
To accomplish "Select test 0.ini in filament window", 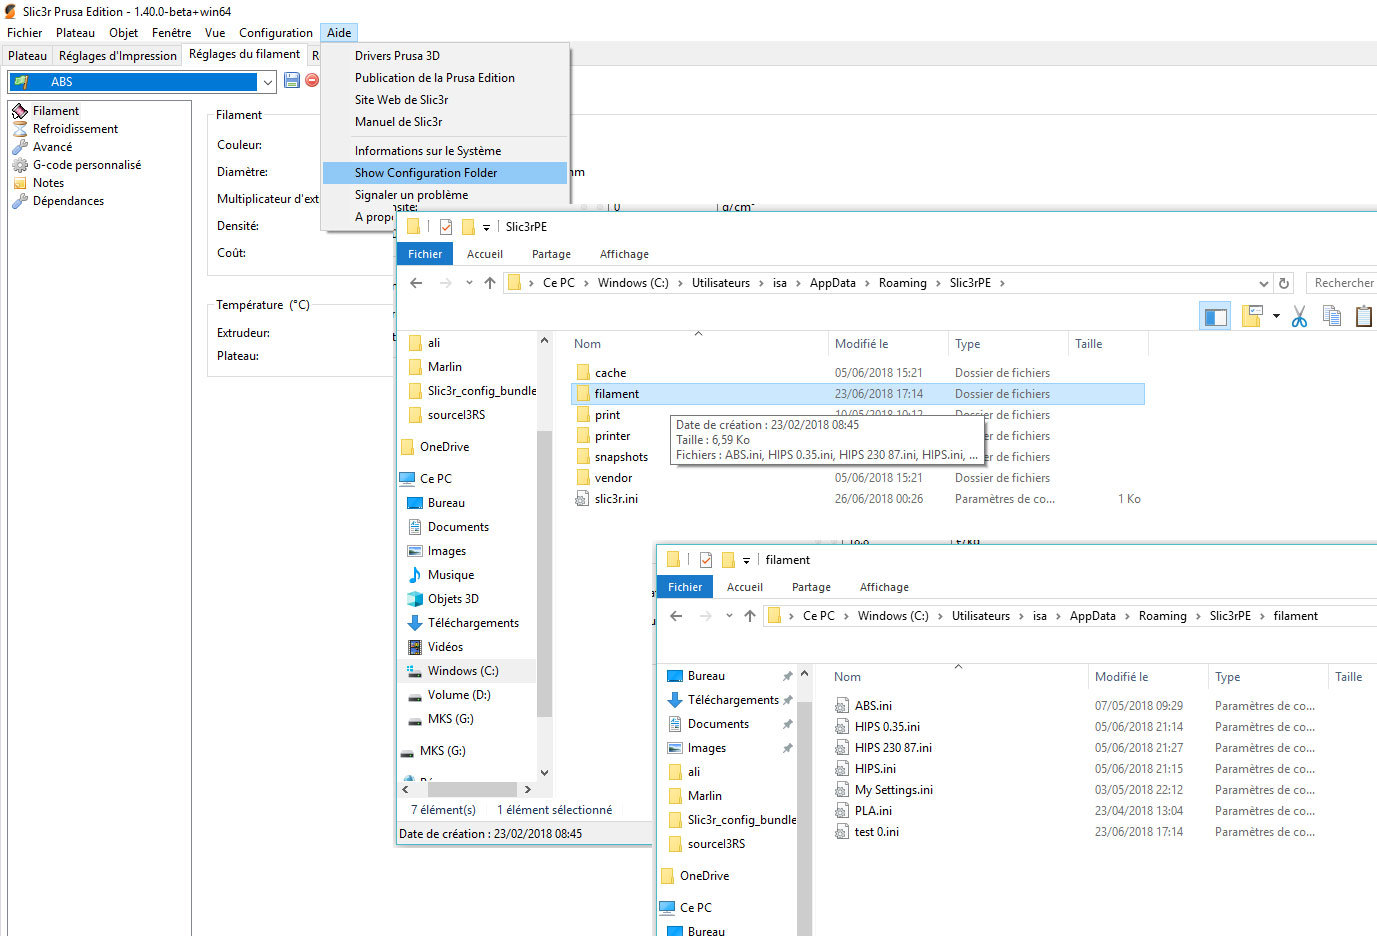I will pos(876,832).
